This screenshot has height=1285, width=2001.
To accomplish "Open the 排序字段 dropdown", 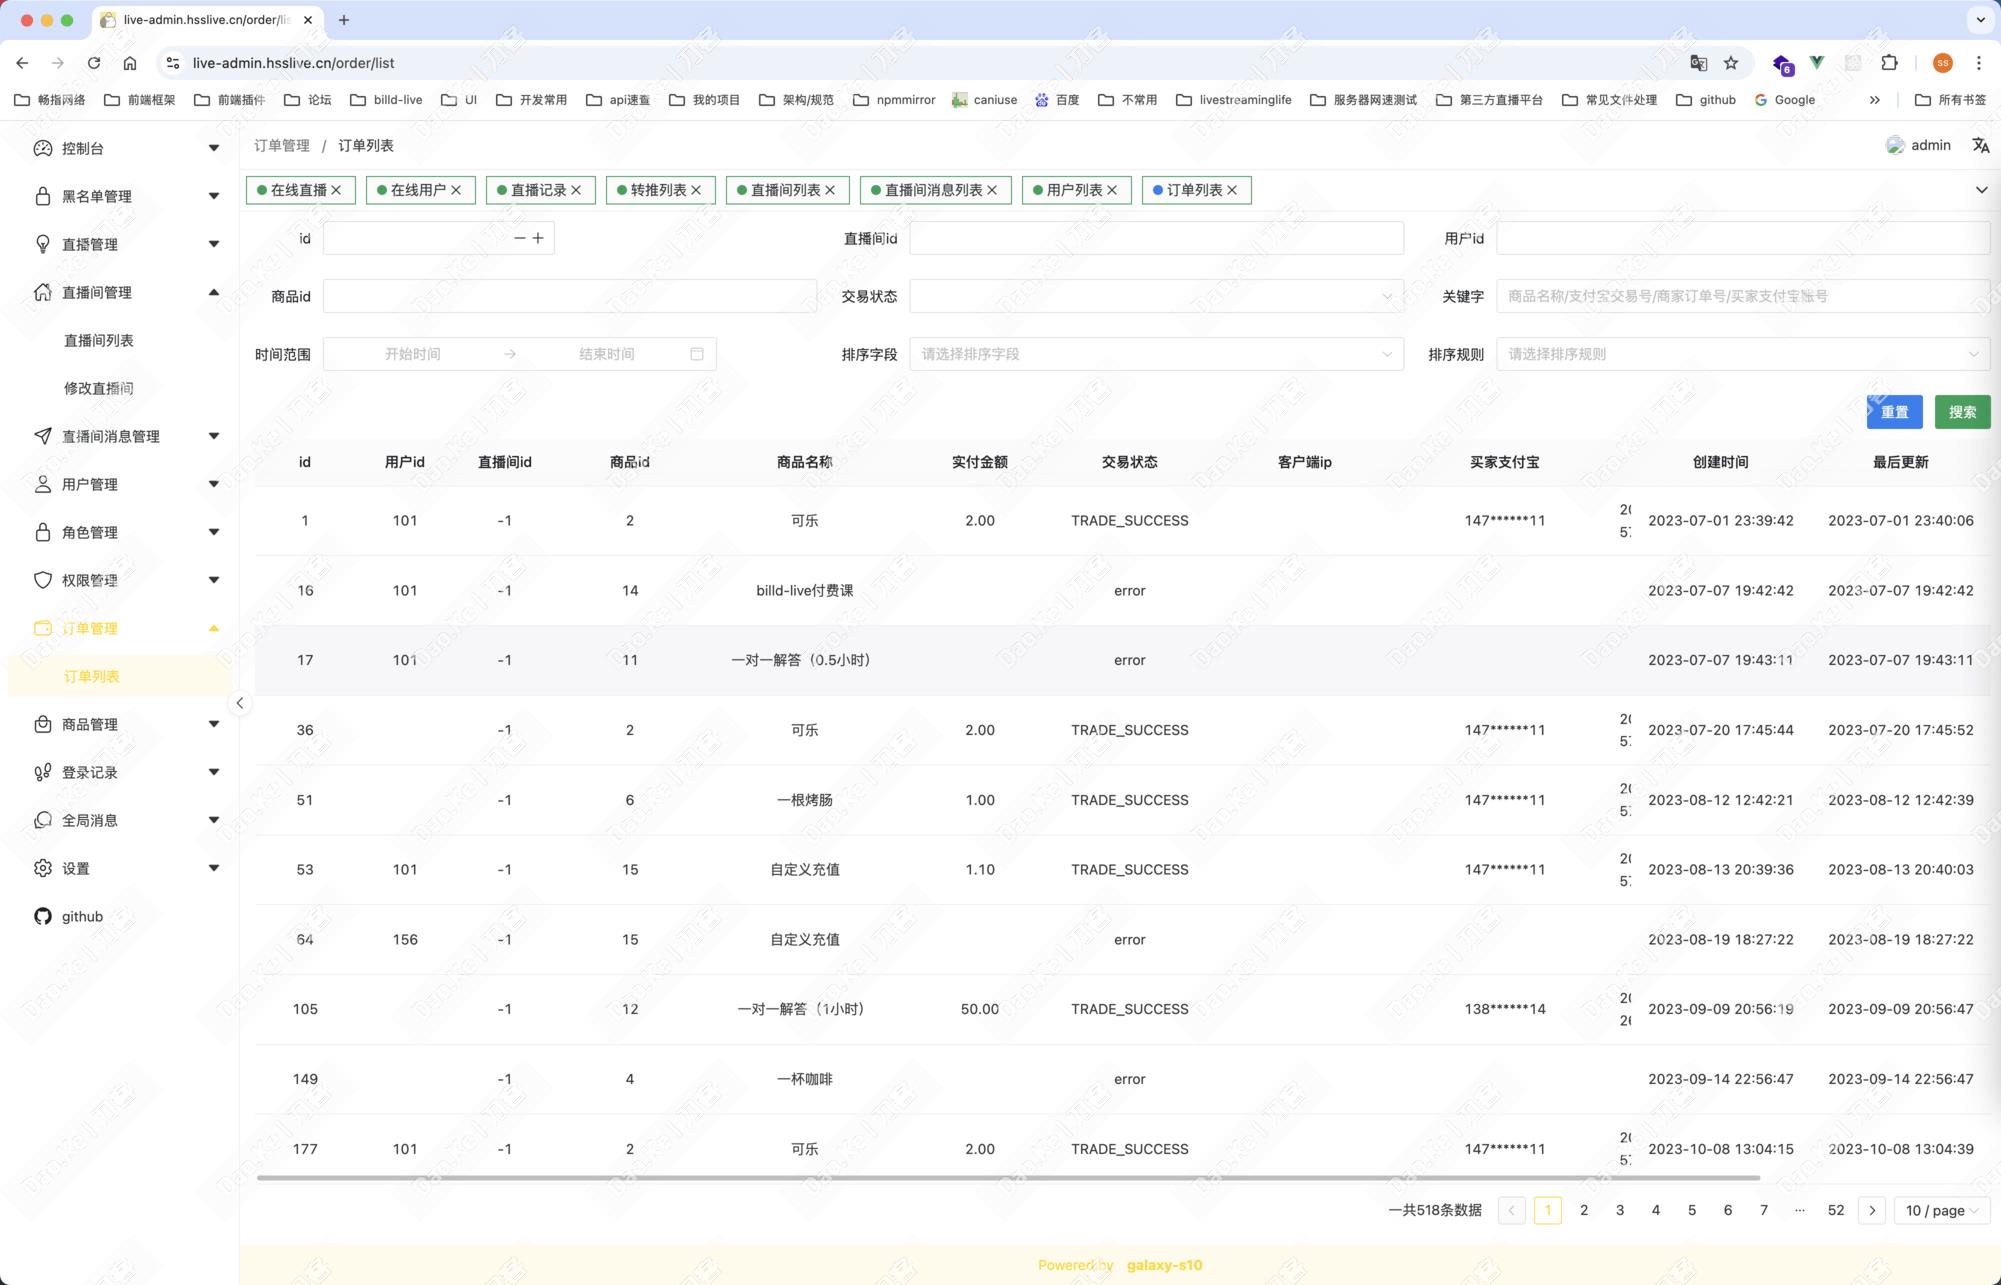I will tap(1155, 354).
